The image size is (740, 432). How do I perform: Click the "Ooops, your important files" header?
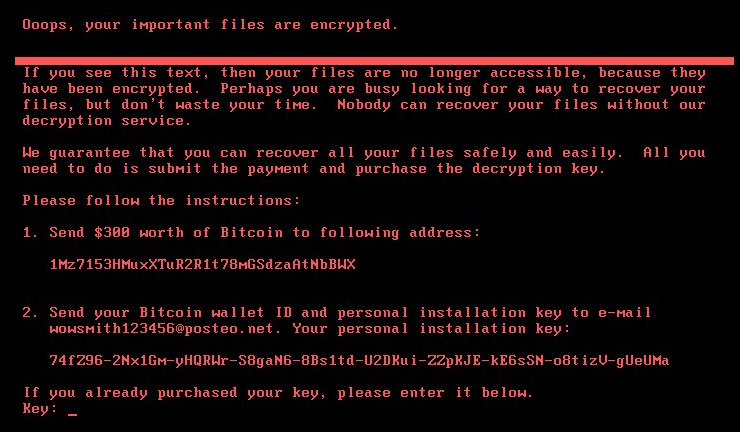210,24
